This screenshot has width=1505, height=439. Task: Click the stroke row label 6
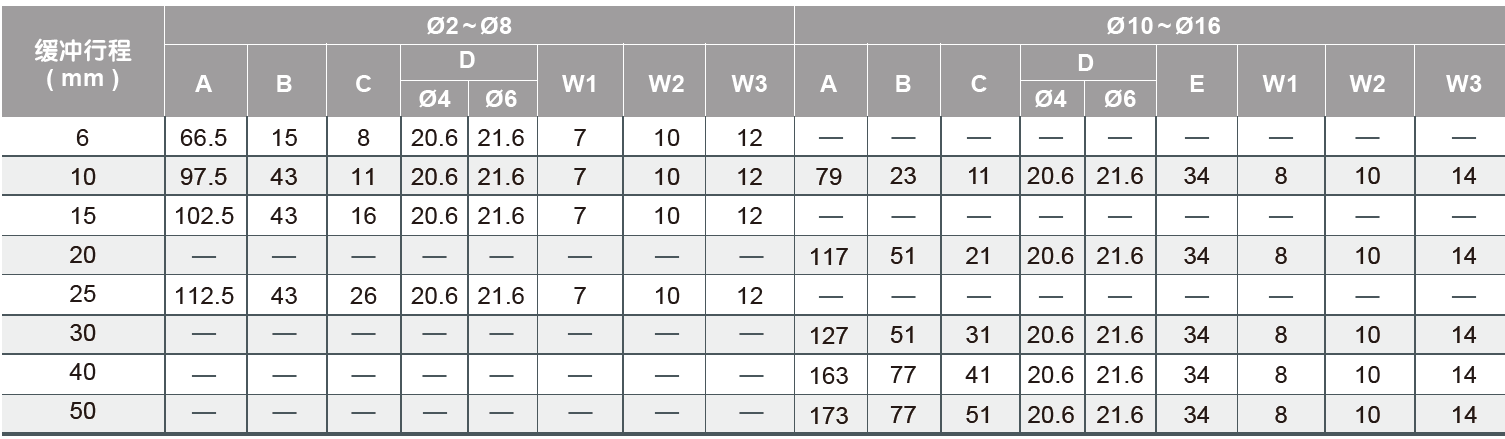pos(82,136)
